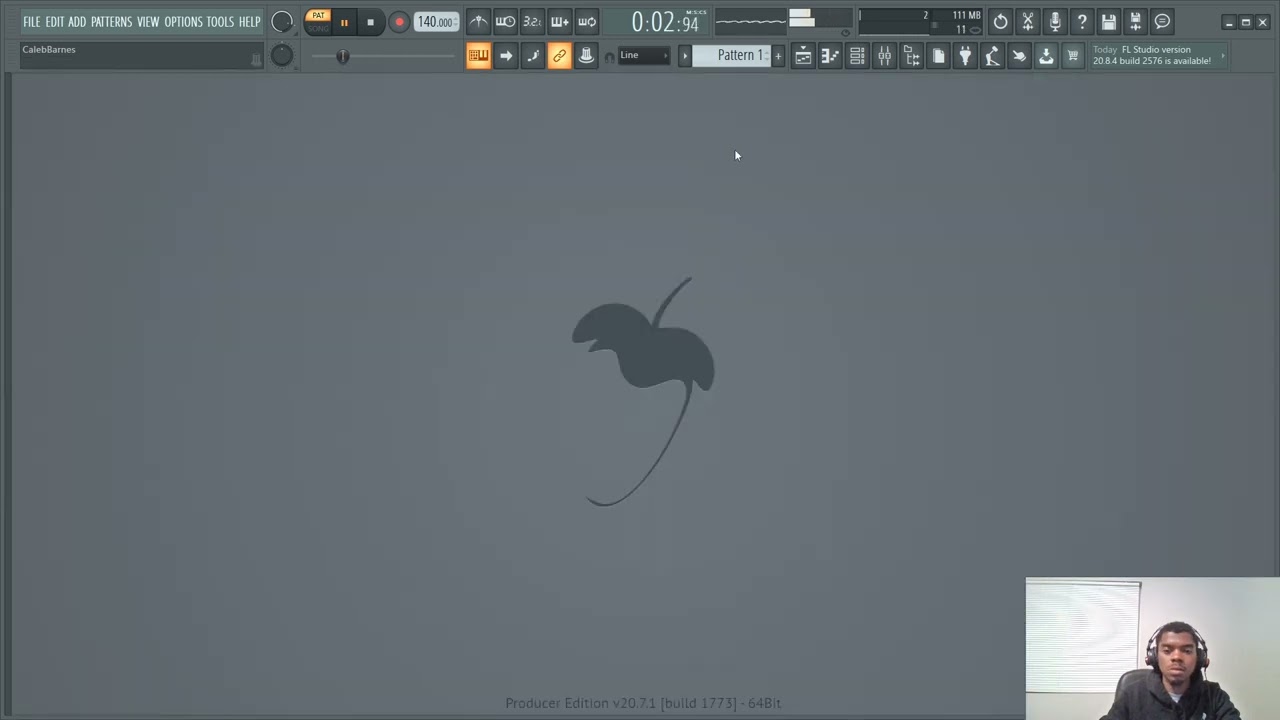
Task: Stop playback with the stop button
Action: point(370,22)
